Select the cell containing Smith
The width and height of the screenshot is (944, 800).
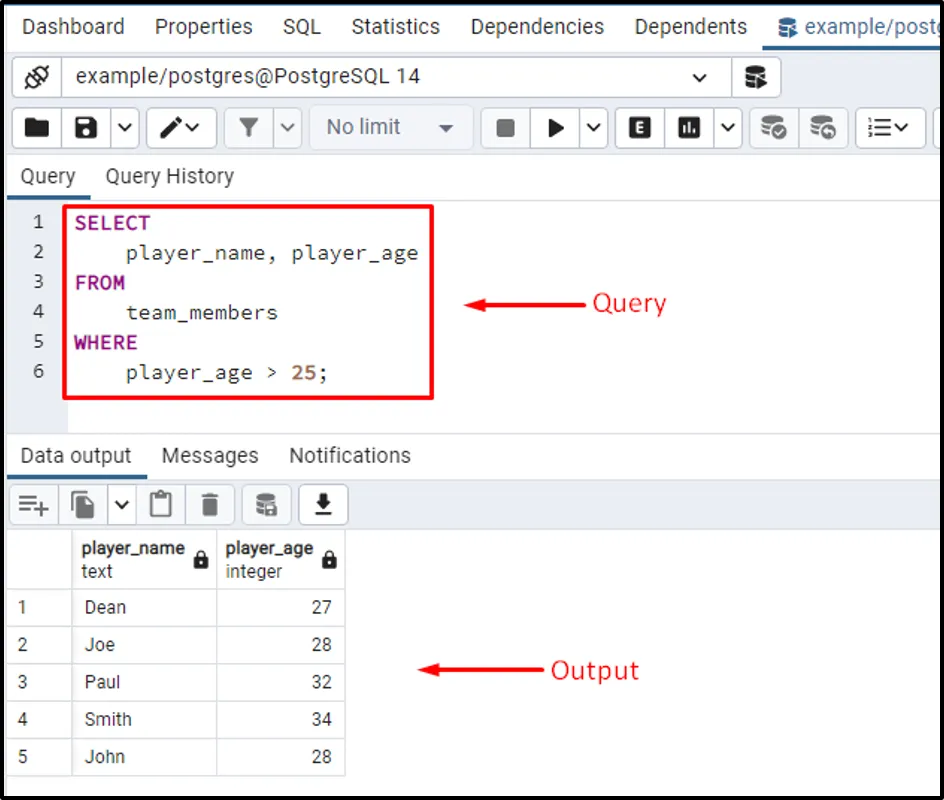pyautogui.click(x=108, y=719)
